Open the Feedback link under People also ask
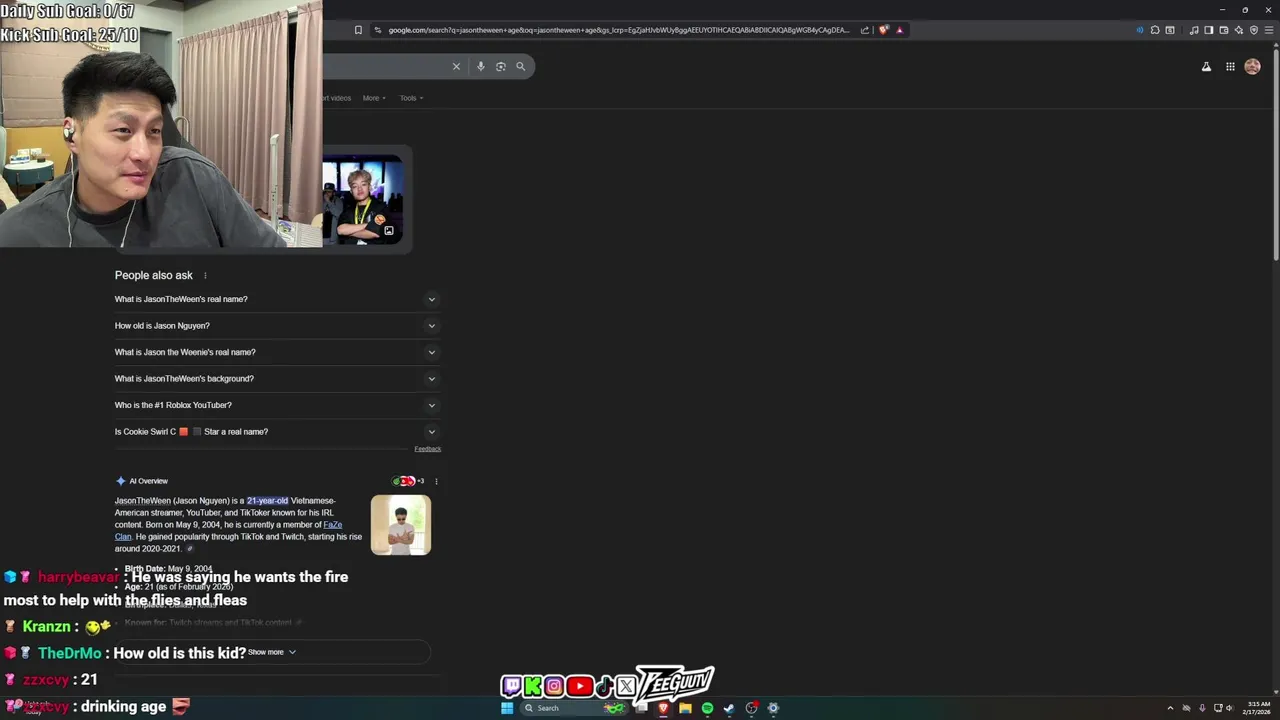 tap(428, 449)
